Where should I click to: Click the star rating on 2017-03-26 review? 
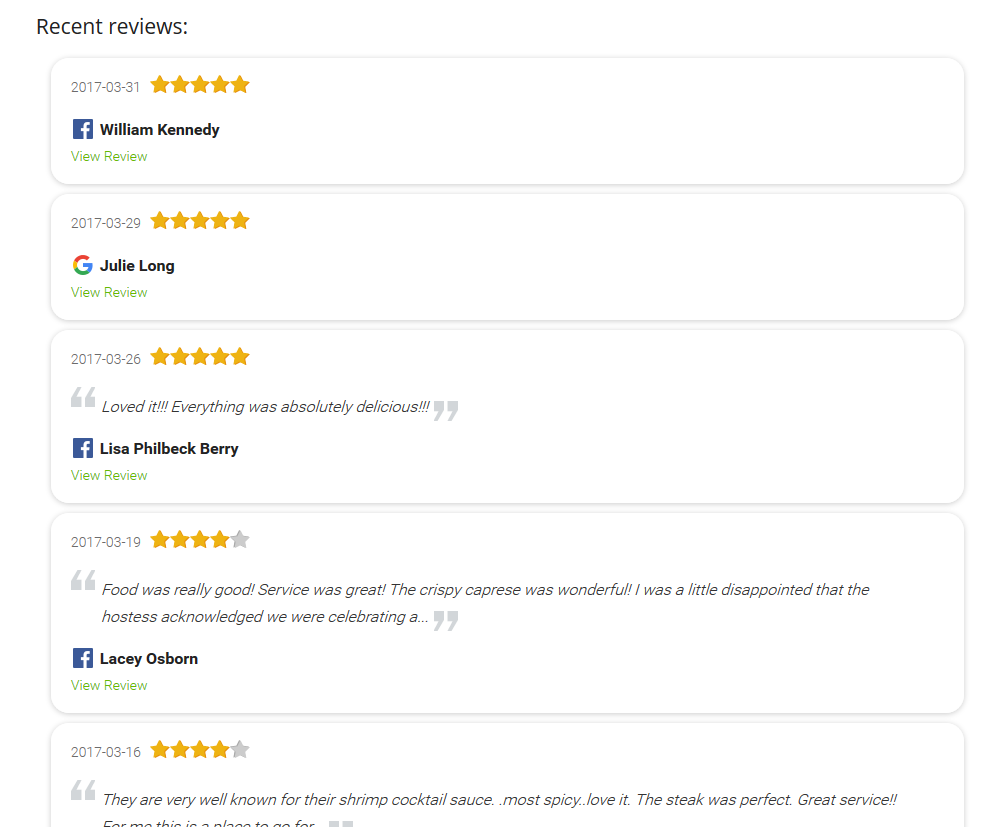pos(200,357)
